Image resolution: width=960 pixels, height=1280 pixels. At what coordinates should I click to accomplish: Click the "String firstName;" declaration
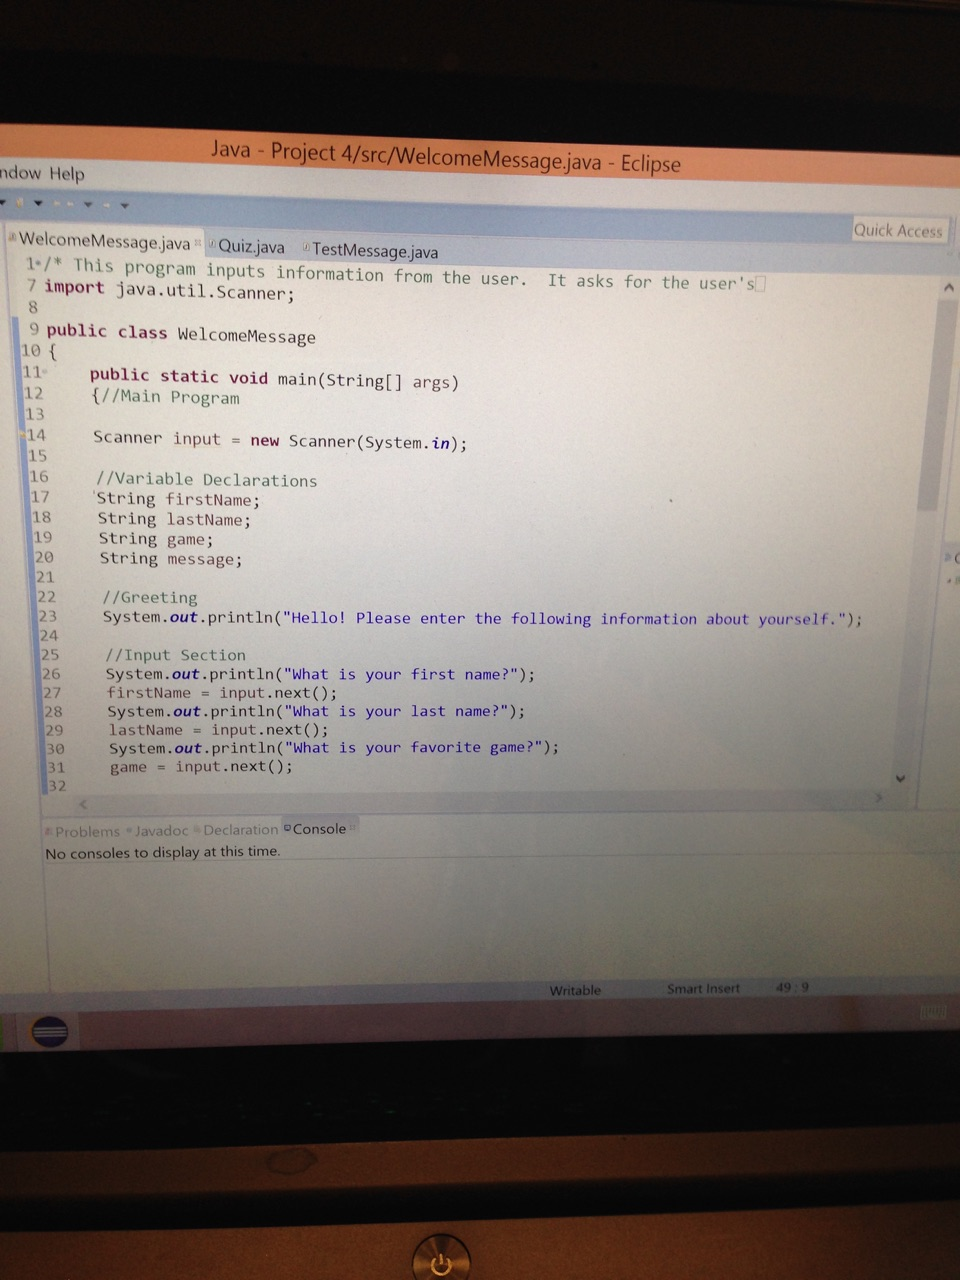coord(178,499)
